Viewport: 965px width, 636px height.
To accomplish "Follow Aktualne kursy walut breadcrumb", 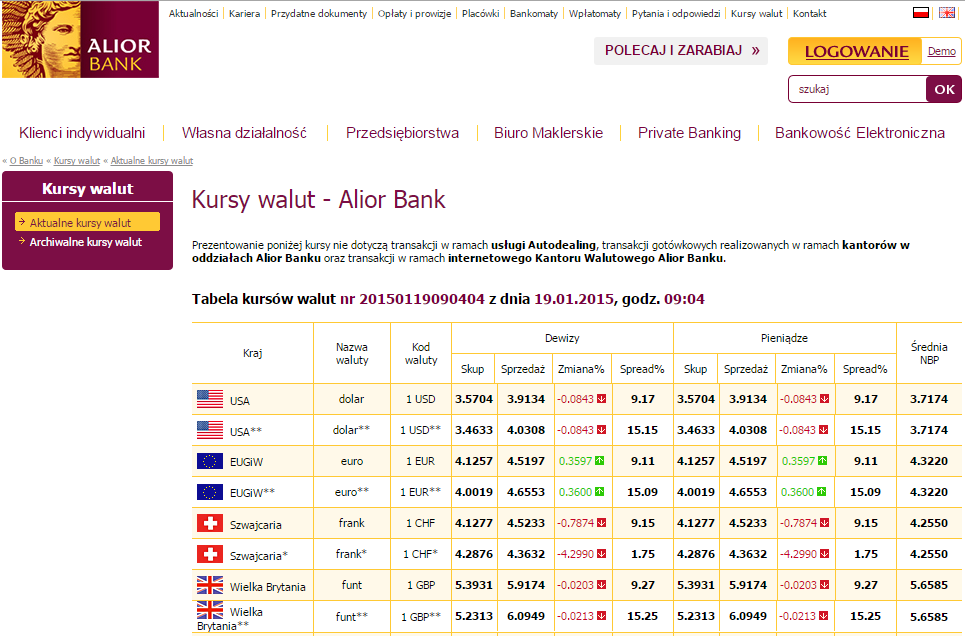I will [151, 161].
